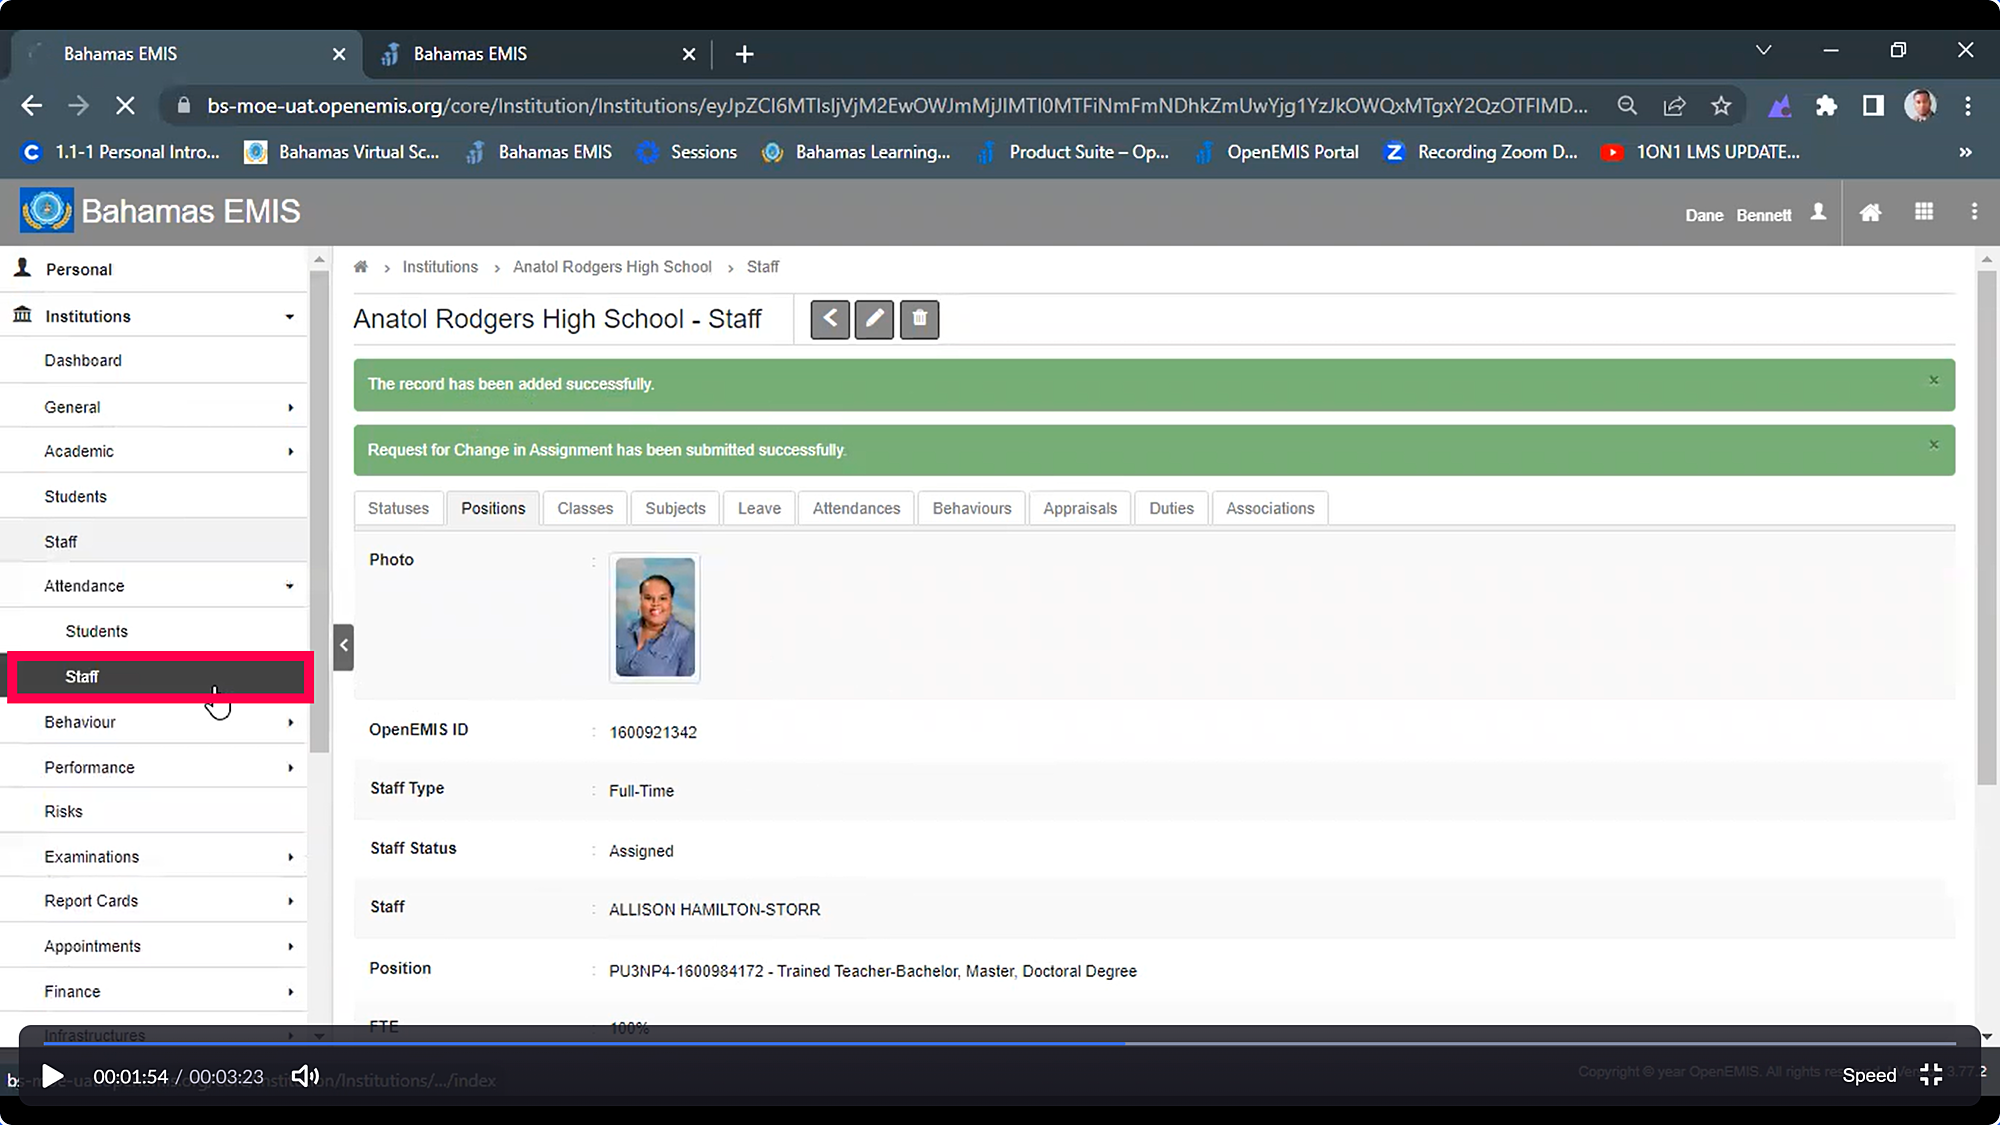Toggle the browser side panel icon
Screen dimensions: 2000x1125
point(1873,106)
